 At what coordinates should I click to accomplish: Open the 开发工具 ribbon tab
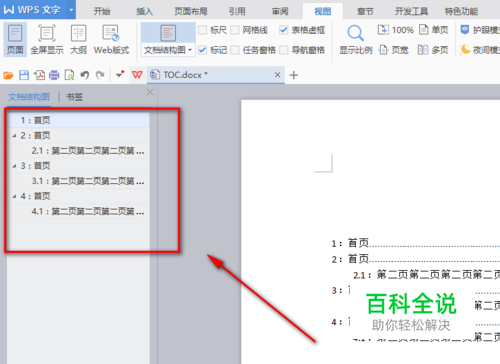click(411, 11)
